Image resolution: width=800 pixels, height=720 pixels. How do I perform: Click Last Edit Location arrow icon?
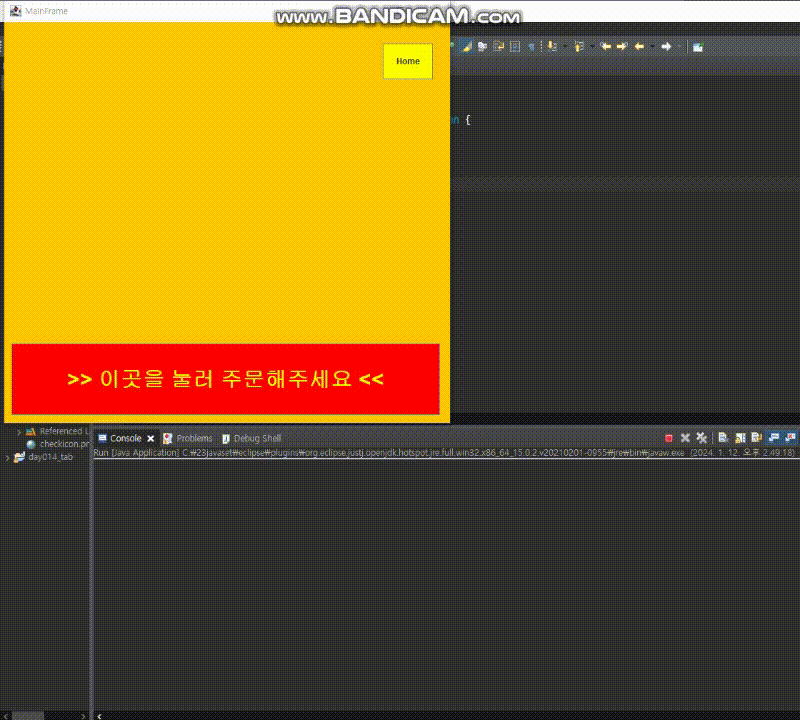click(606, 46)
